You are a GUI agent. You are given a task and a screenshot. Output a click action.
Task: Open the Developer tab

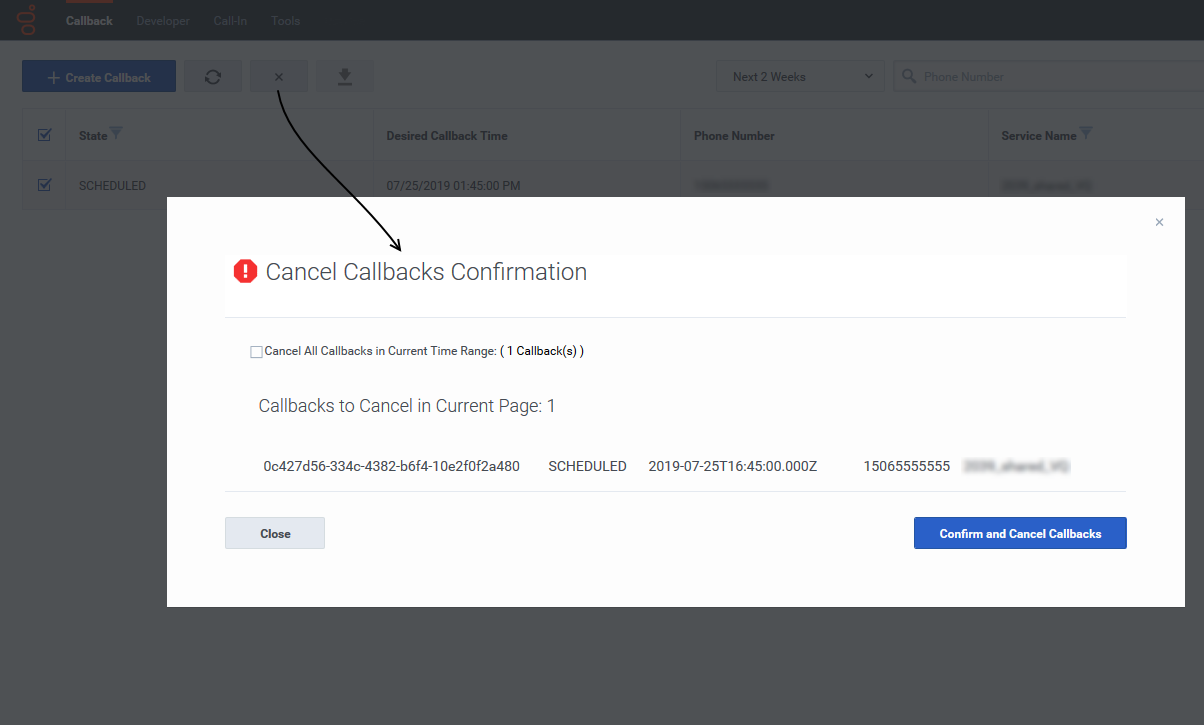(x=163, y=21)
